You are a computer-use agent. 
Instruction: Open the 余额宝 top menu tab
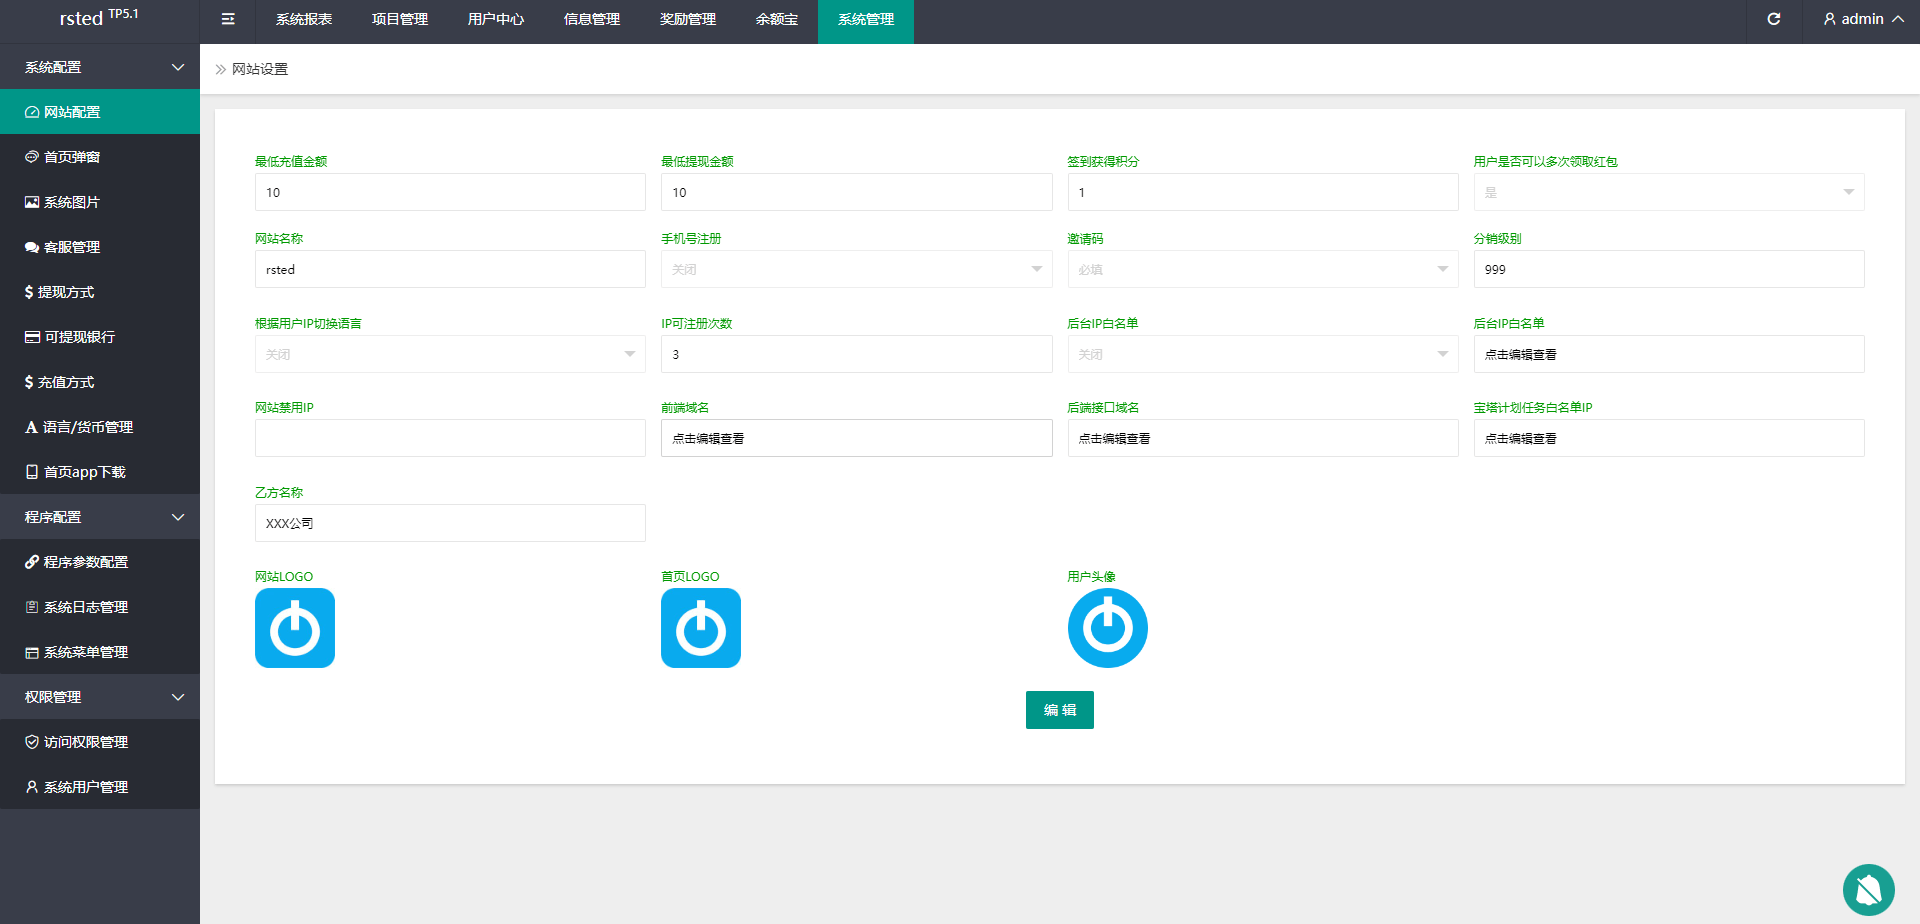tap(776, 20)
